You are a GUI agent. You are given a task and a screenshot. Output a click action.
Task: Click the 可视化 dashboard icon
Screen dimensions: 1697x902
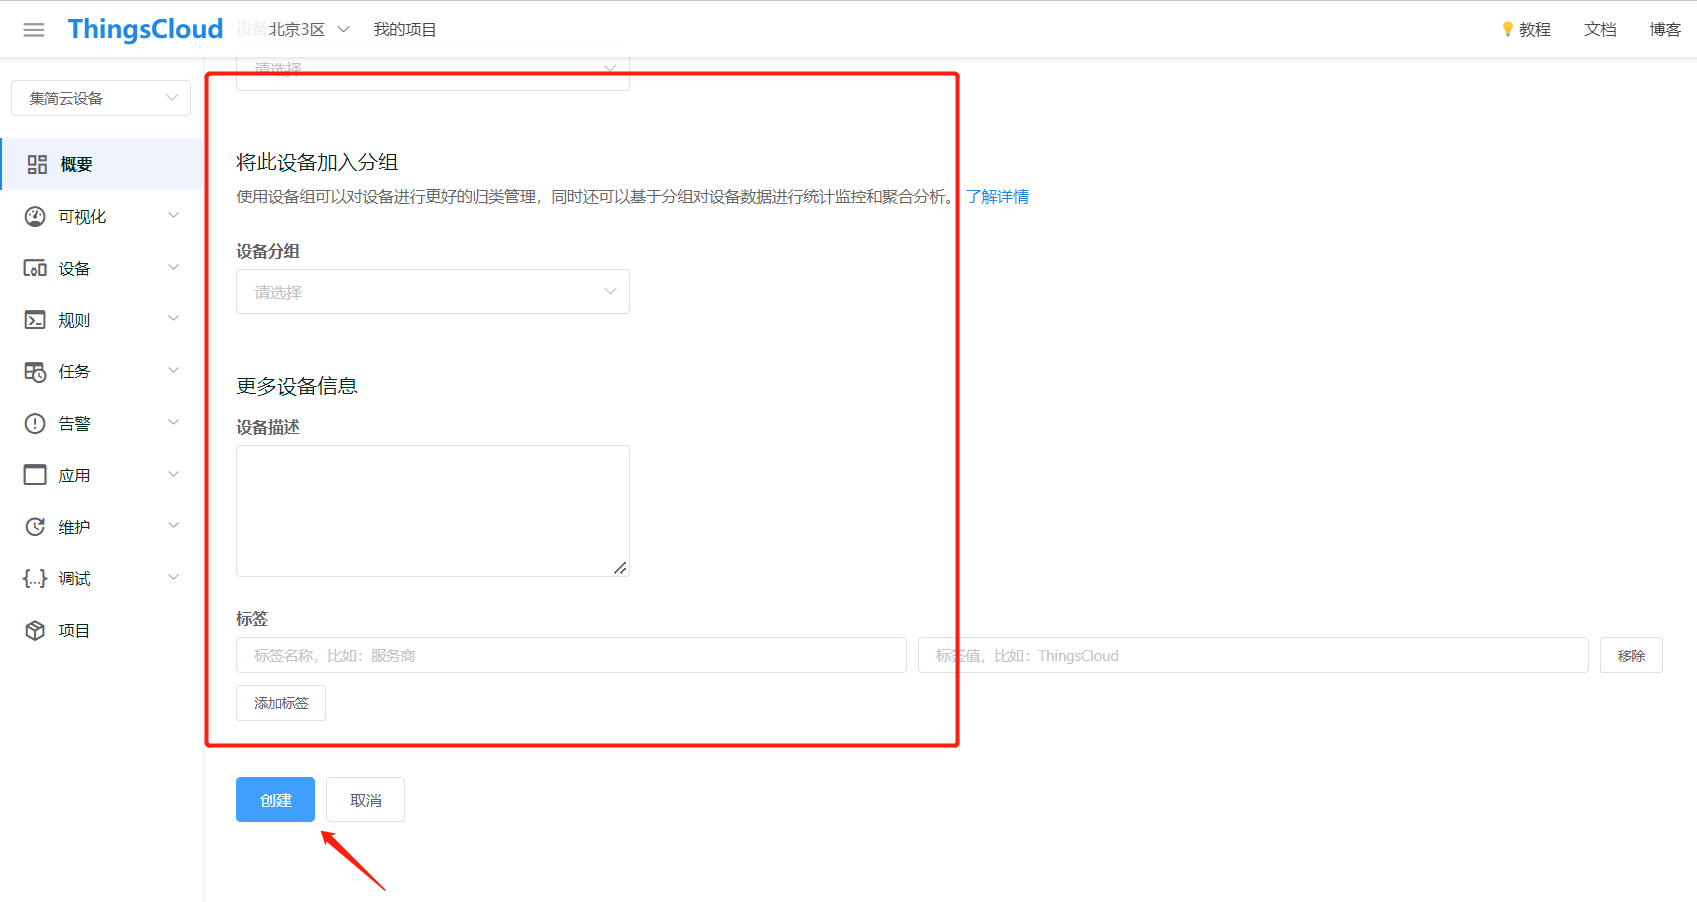[35, 217]
